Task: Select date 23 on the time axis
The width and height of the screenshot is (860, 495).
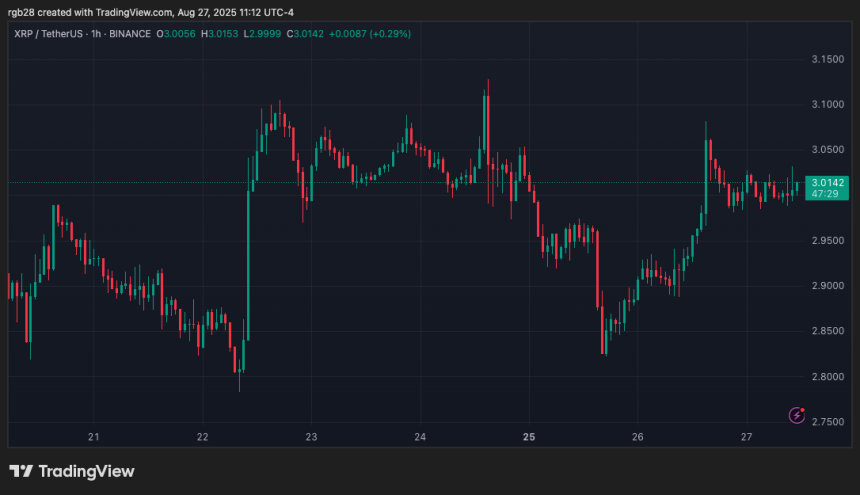Action: [311, 437]
